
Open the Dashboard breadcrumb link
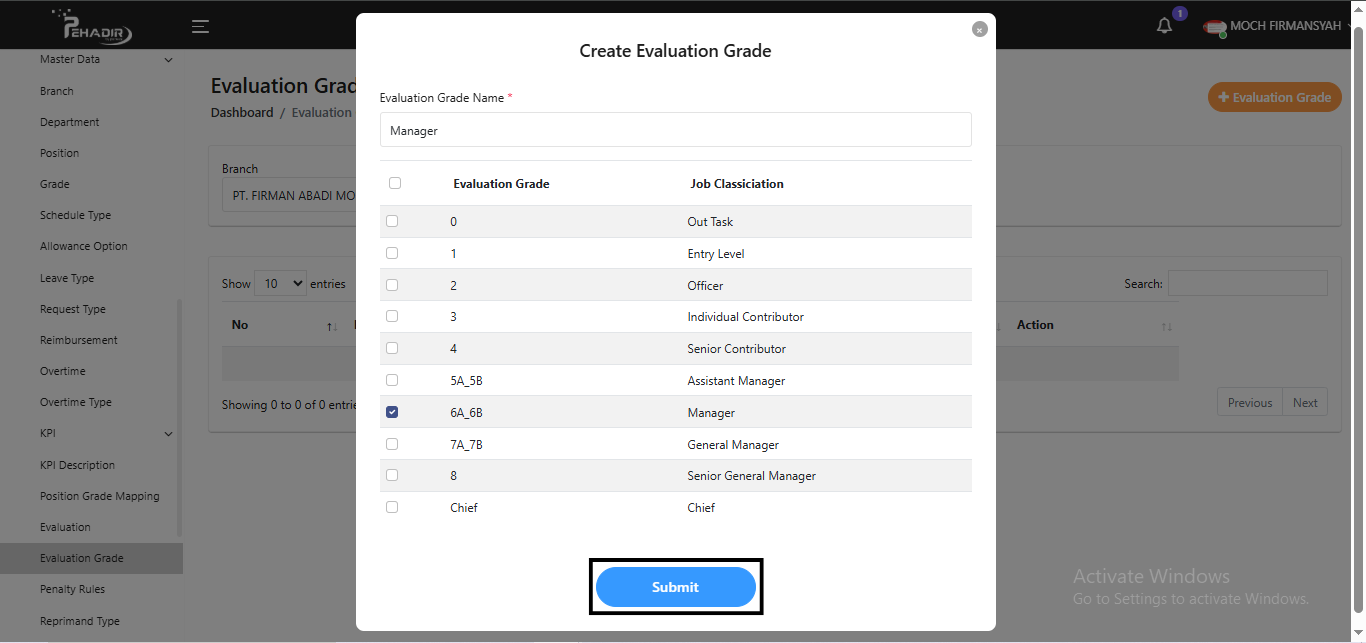242,111
